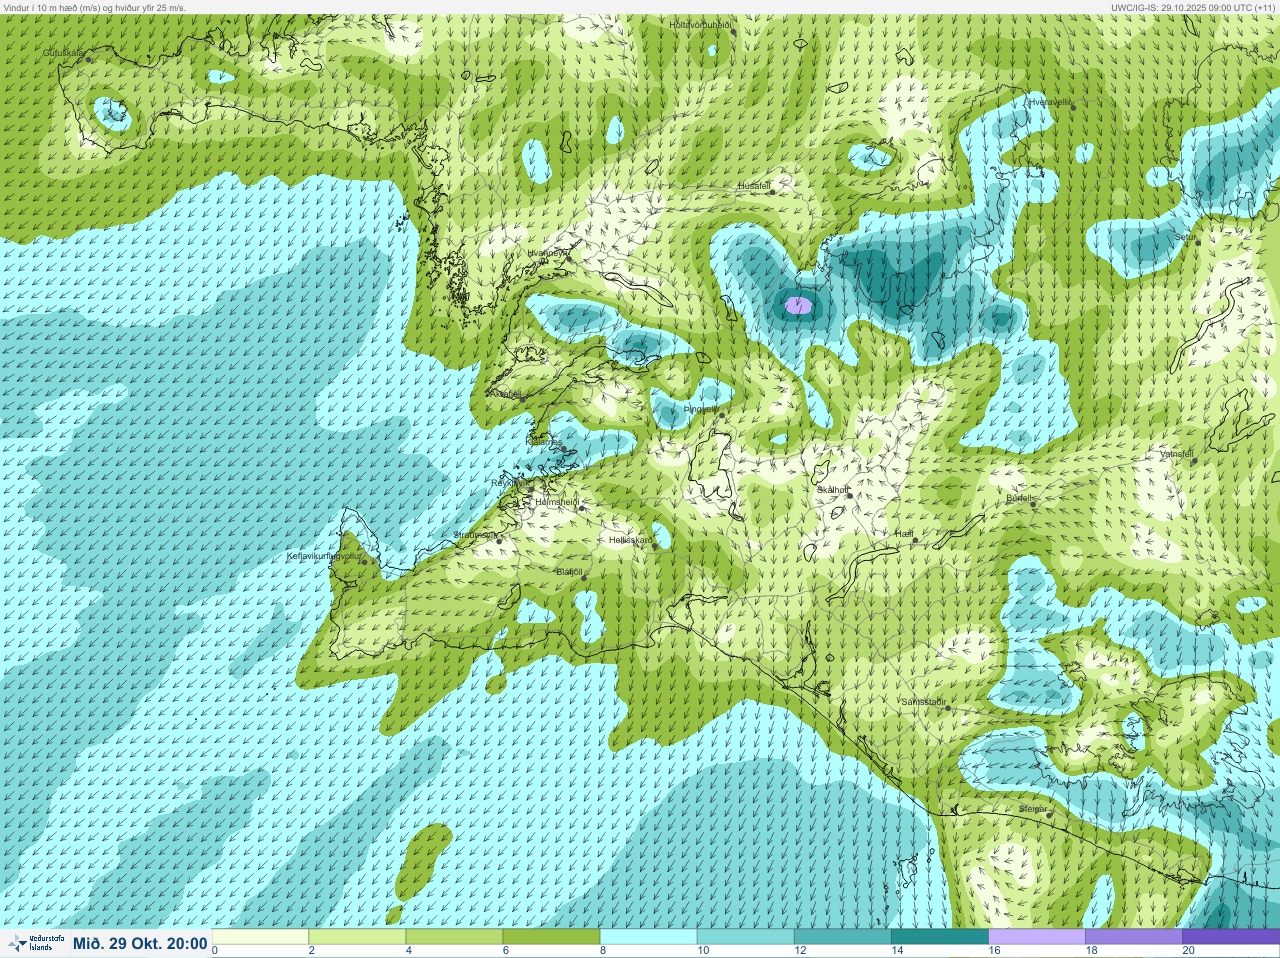Click the Hólmsheiði station label
1280x958 pixels.
[x=557, y=501]
